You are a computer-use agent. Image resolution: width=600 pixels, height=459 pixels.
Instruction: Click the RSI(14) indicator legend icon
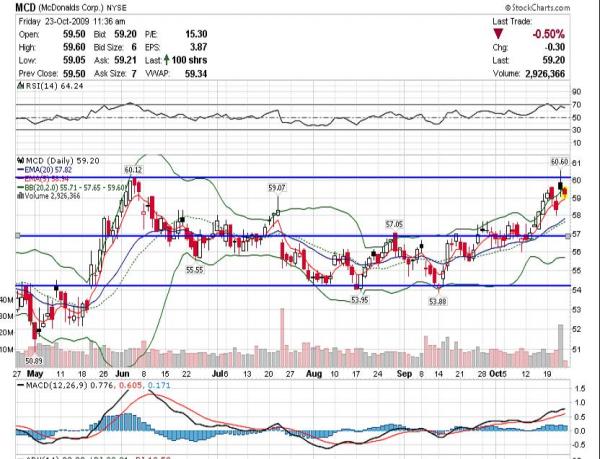pyautogui.click(x=21, y=86)
